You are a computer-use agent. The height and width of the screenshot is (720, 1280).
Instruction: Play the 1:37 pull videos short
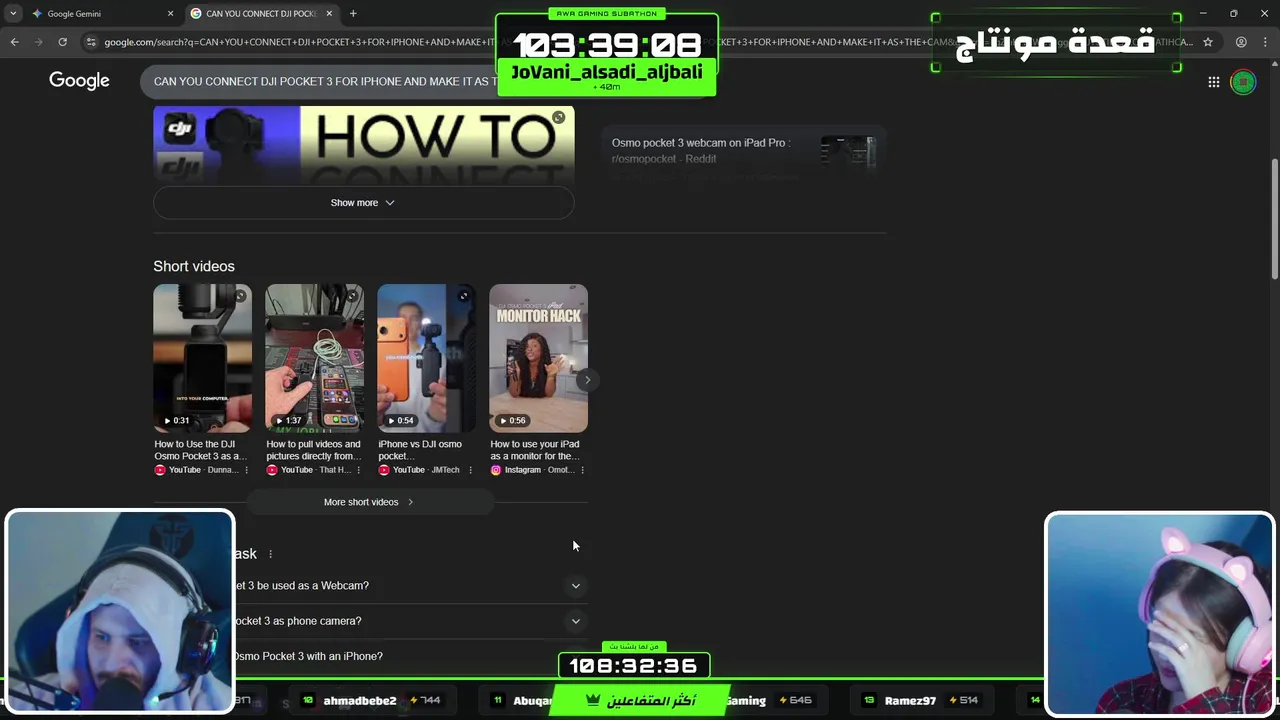click(x=314, y=358)
